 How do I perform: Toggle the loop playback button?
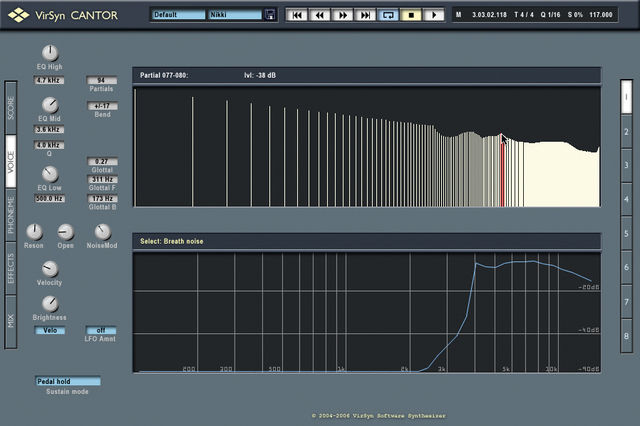click(388, 15)
